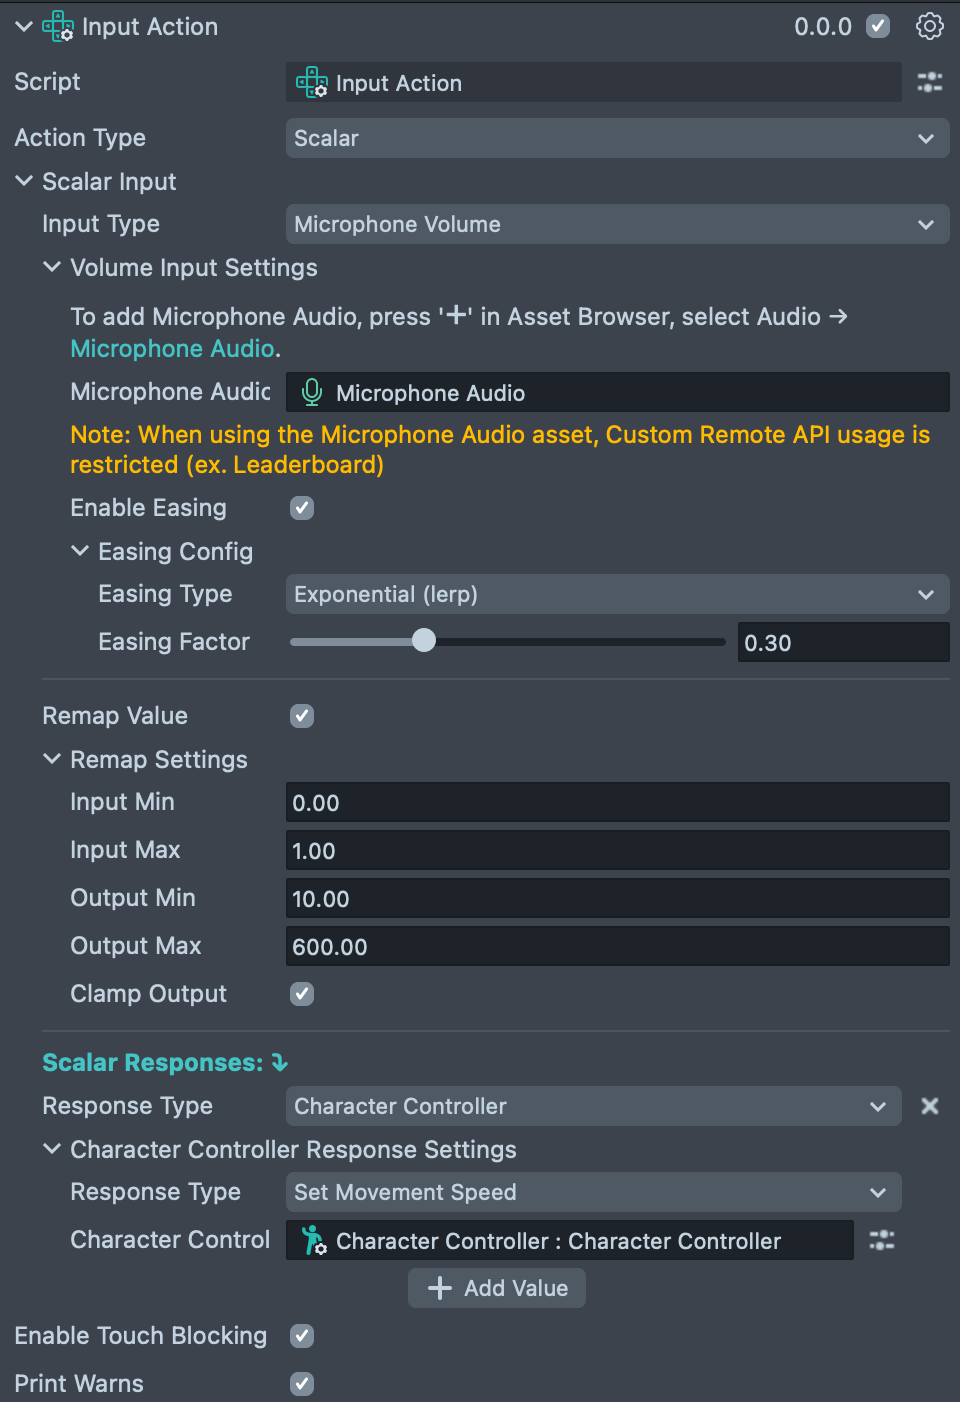
Task: Remove the Character Controller scalar response
Action: click(x=929, y=1106)
